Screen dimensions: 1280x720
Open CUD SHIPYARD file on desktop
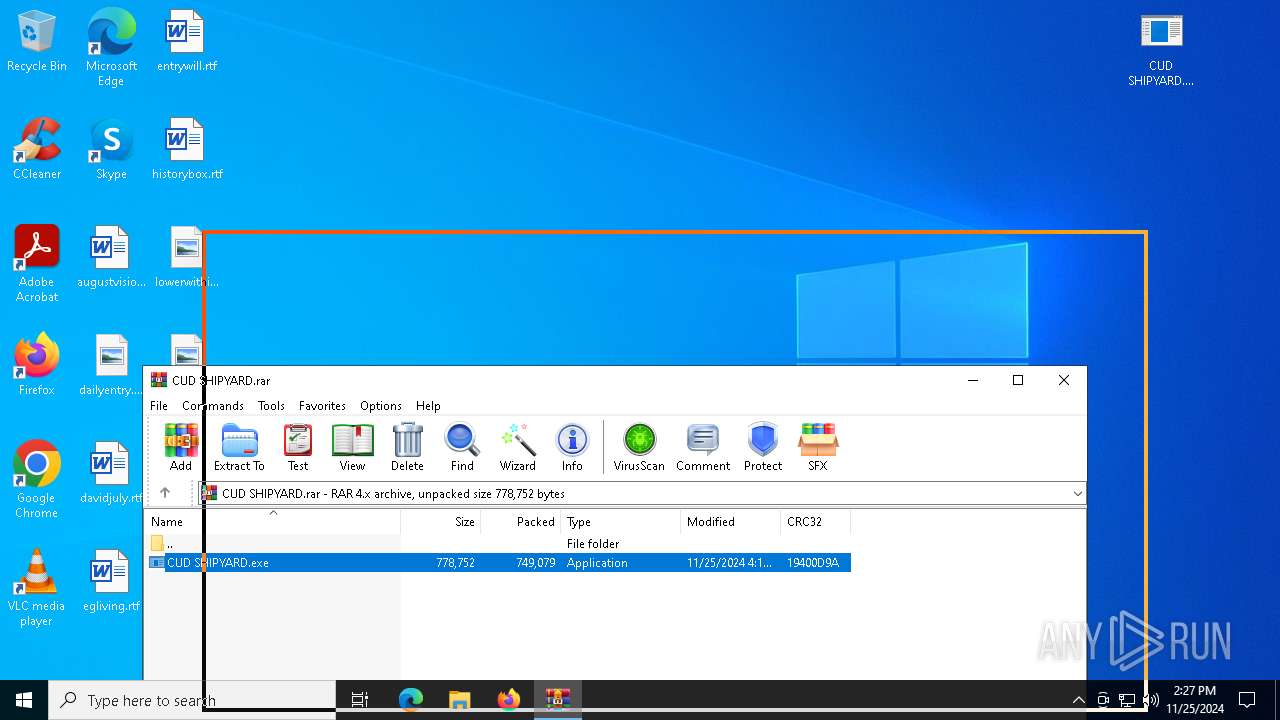[1161, 50]
